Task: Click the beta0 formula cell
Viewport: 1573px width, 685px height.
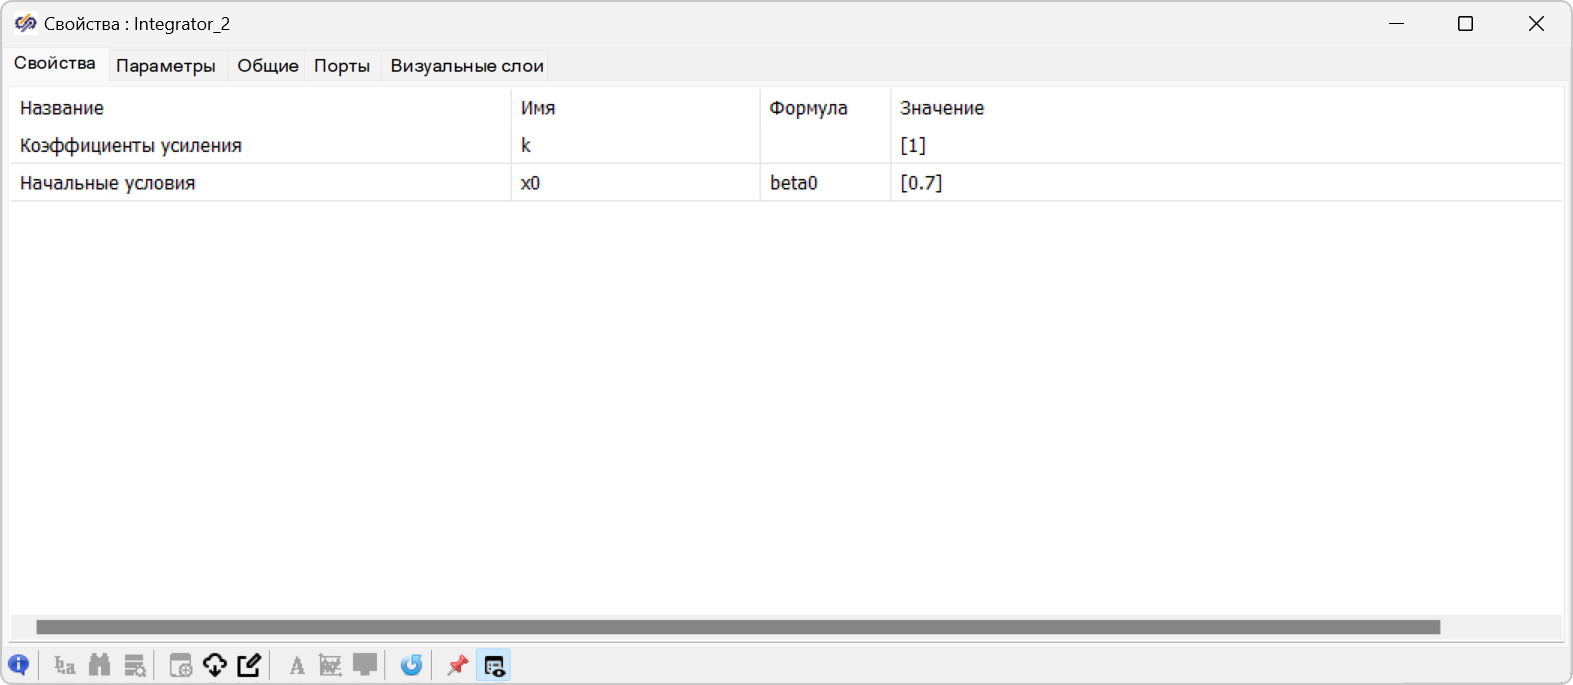Action: tap(825, 183)
